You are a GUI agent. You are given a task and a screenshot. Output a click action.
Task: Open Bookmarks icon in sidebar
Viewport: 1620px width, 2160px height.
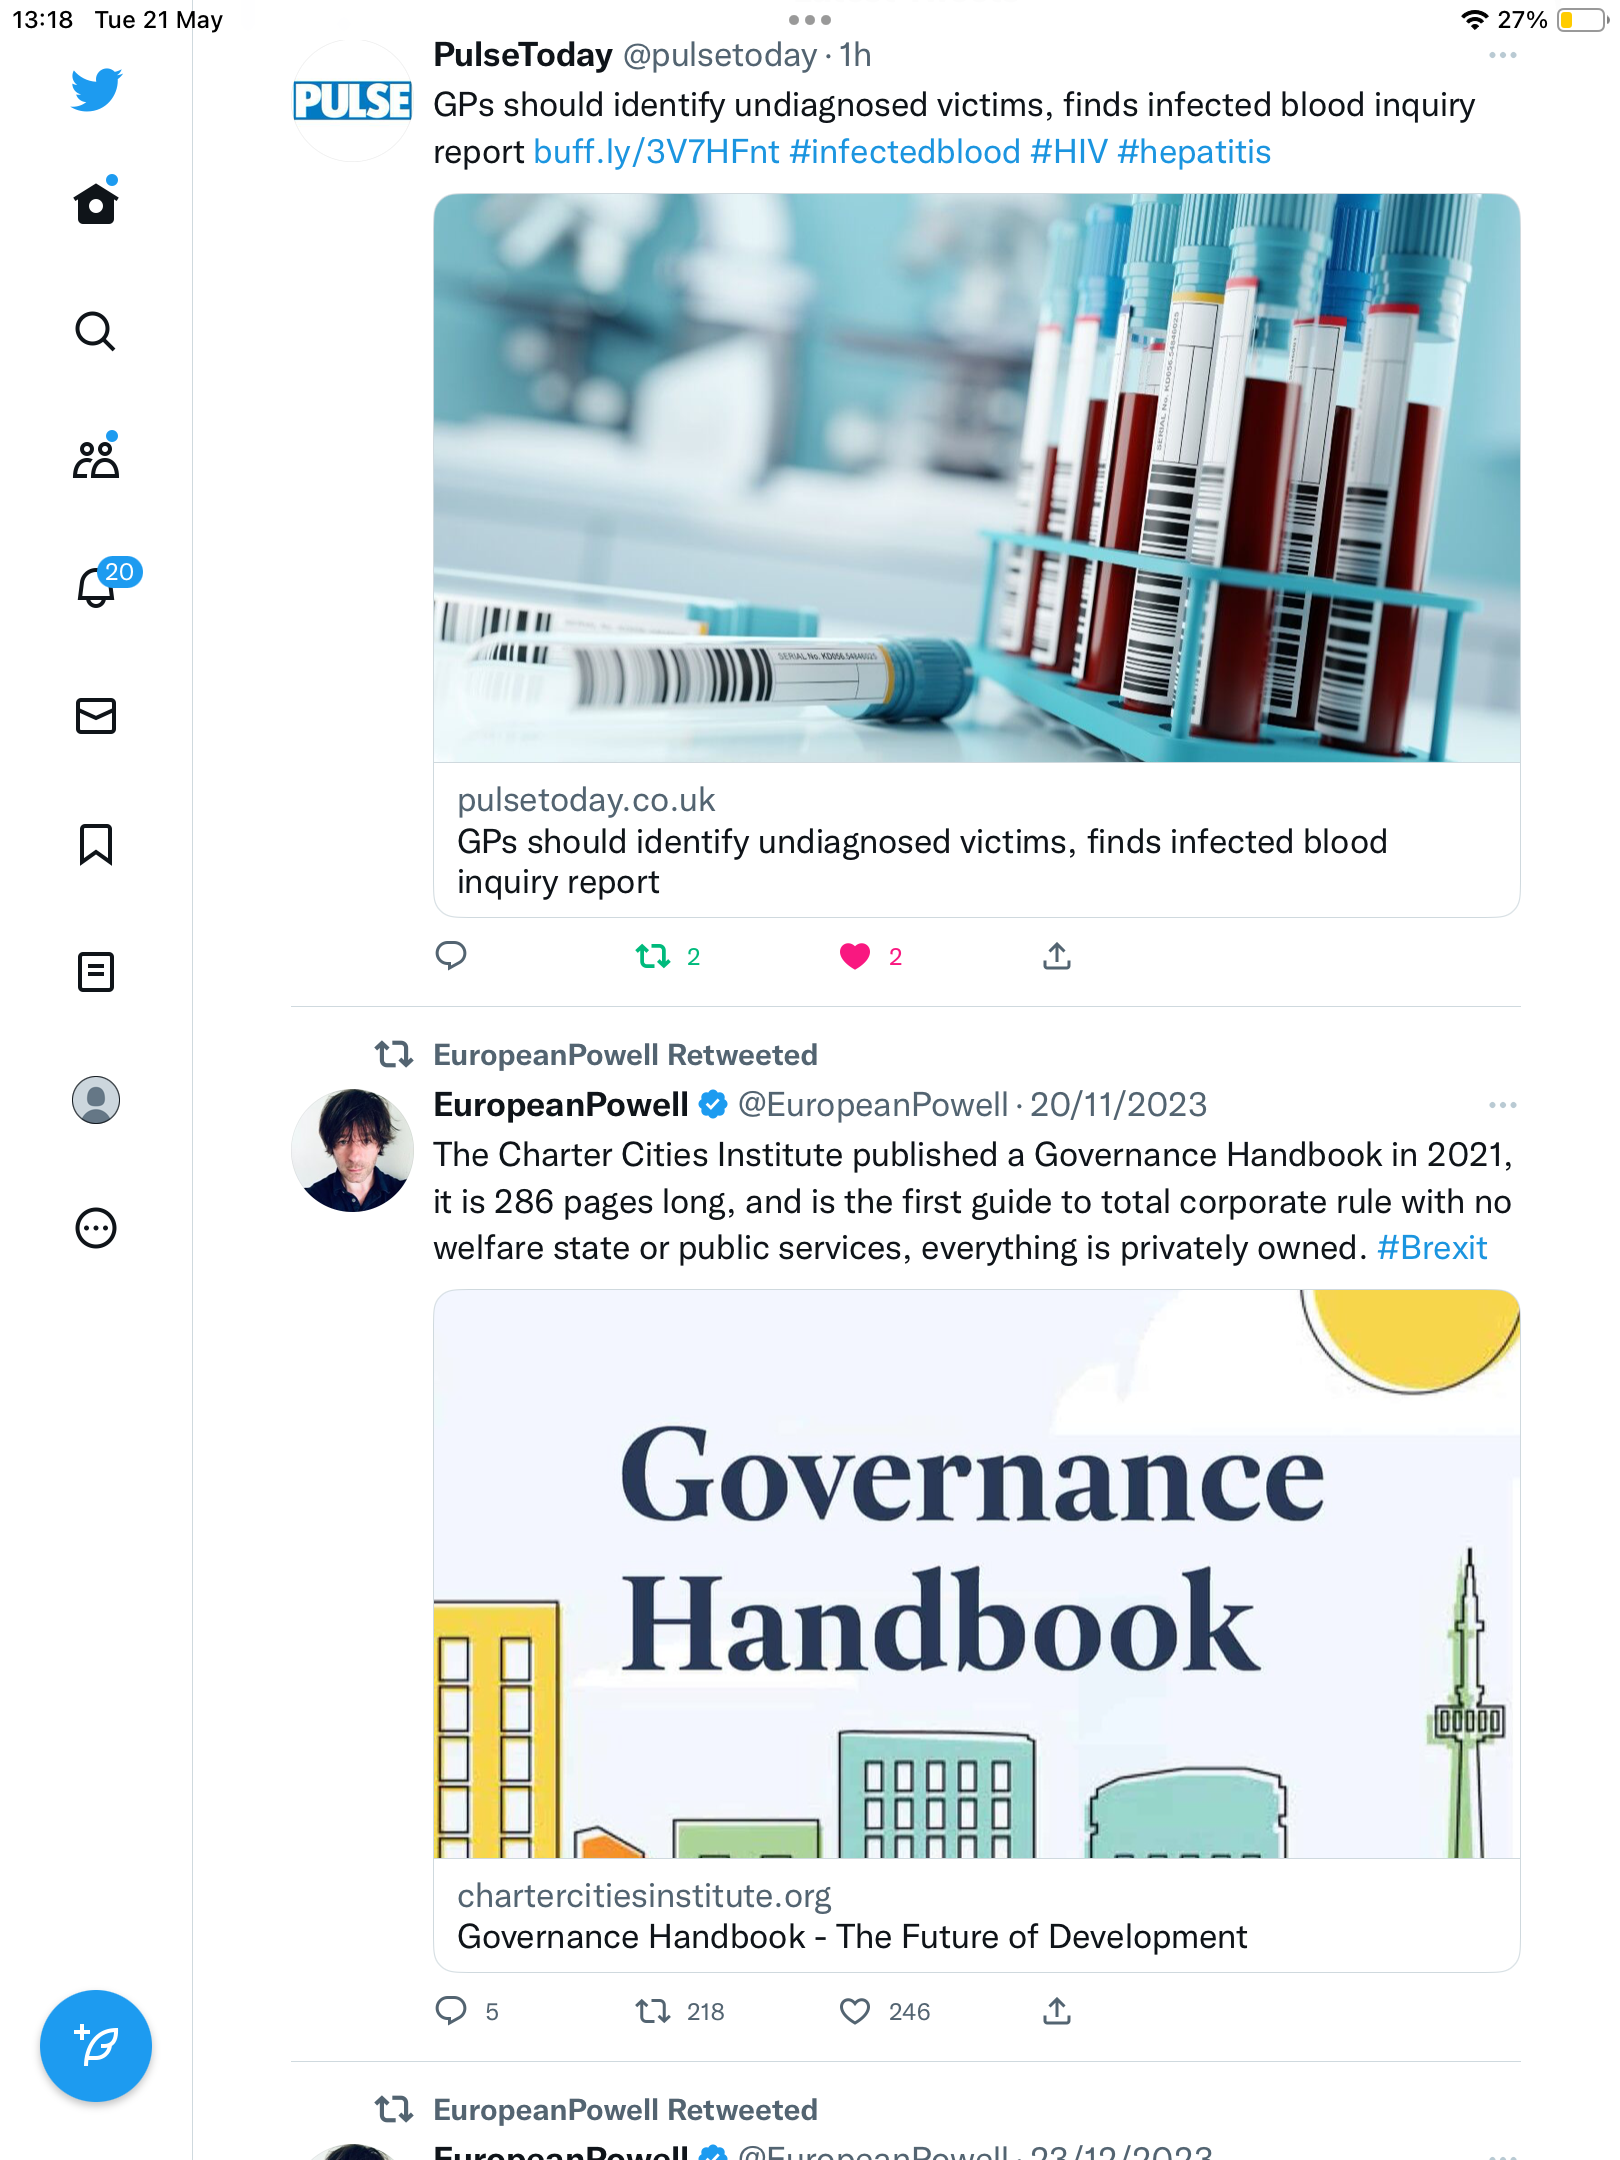click(x=96, y=844)
